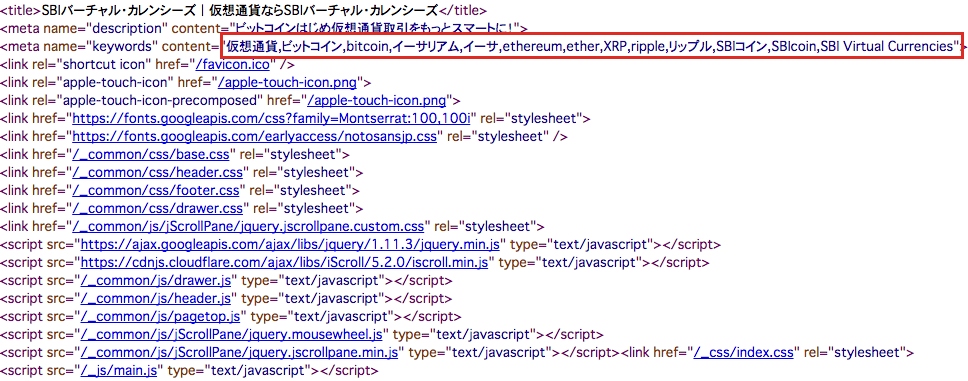
Task: Open the jquery.mousewheel.js link
Action: (232, 334)
